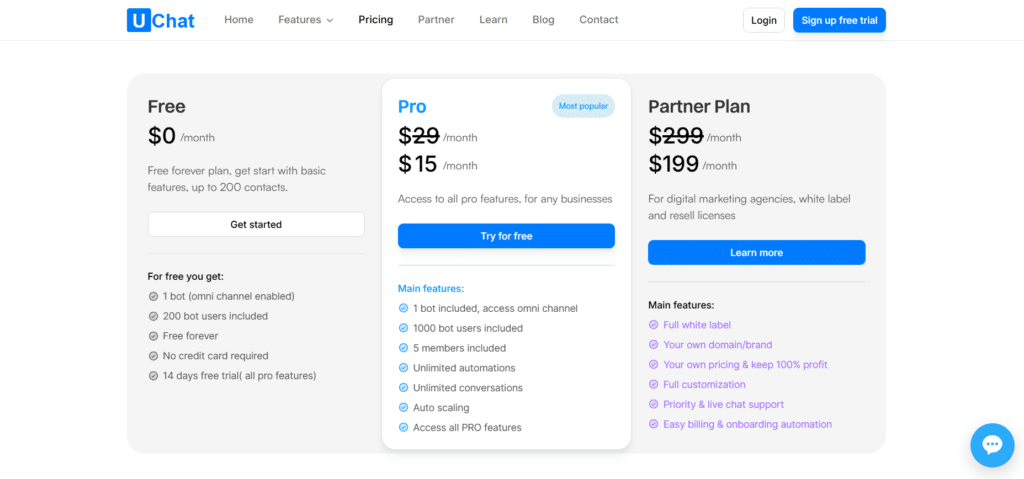
Task: Click checkmark icon beside Unlimited automations
Action: pyautogui.click(x=403, y=368)
